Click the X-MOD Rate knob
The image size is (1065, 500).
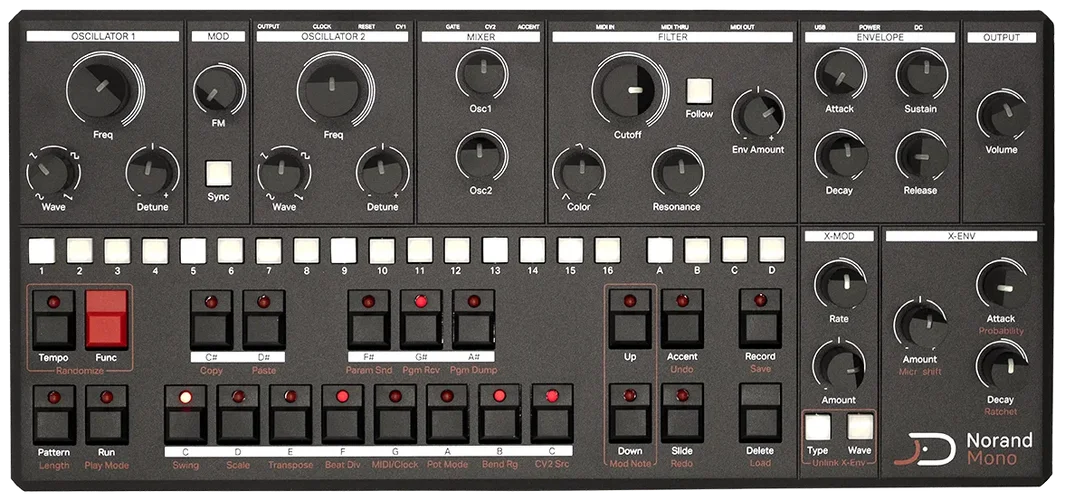click(x=840, y=283)
